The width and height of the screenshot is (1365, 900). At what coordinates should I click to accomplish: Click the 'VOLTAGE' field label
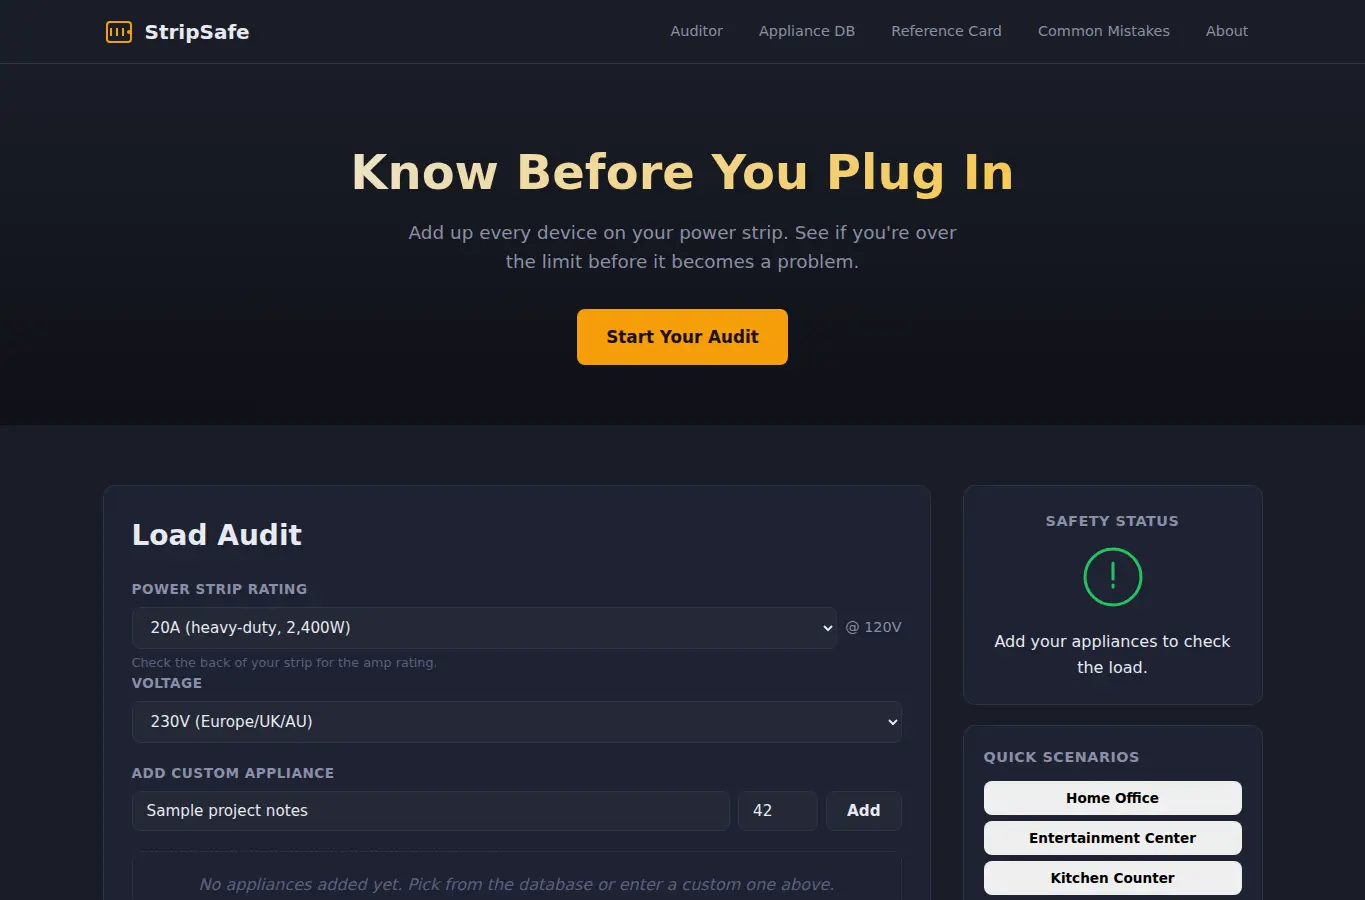pyautogui.click(x=167, y=683)
